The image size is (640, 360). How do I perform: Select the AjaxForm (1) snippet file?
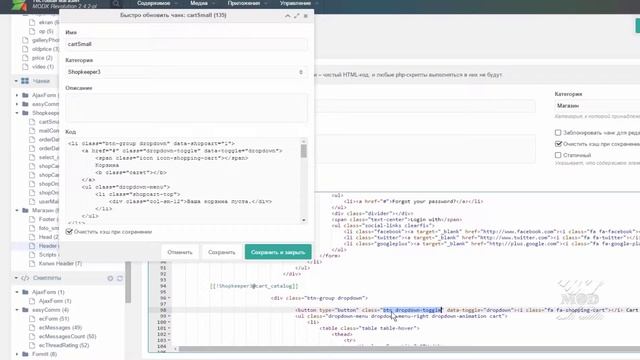point(55,301)
